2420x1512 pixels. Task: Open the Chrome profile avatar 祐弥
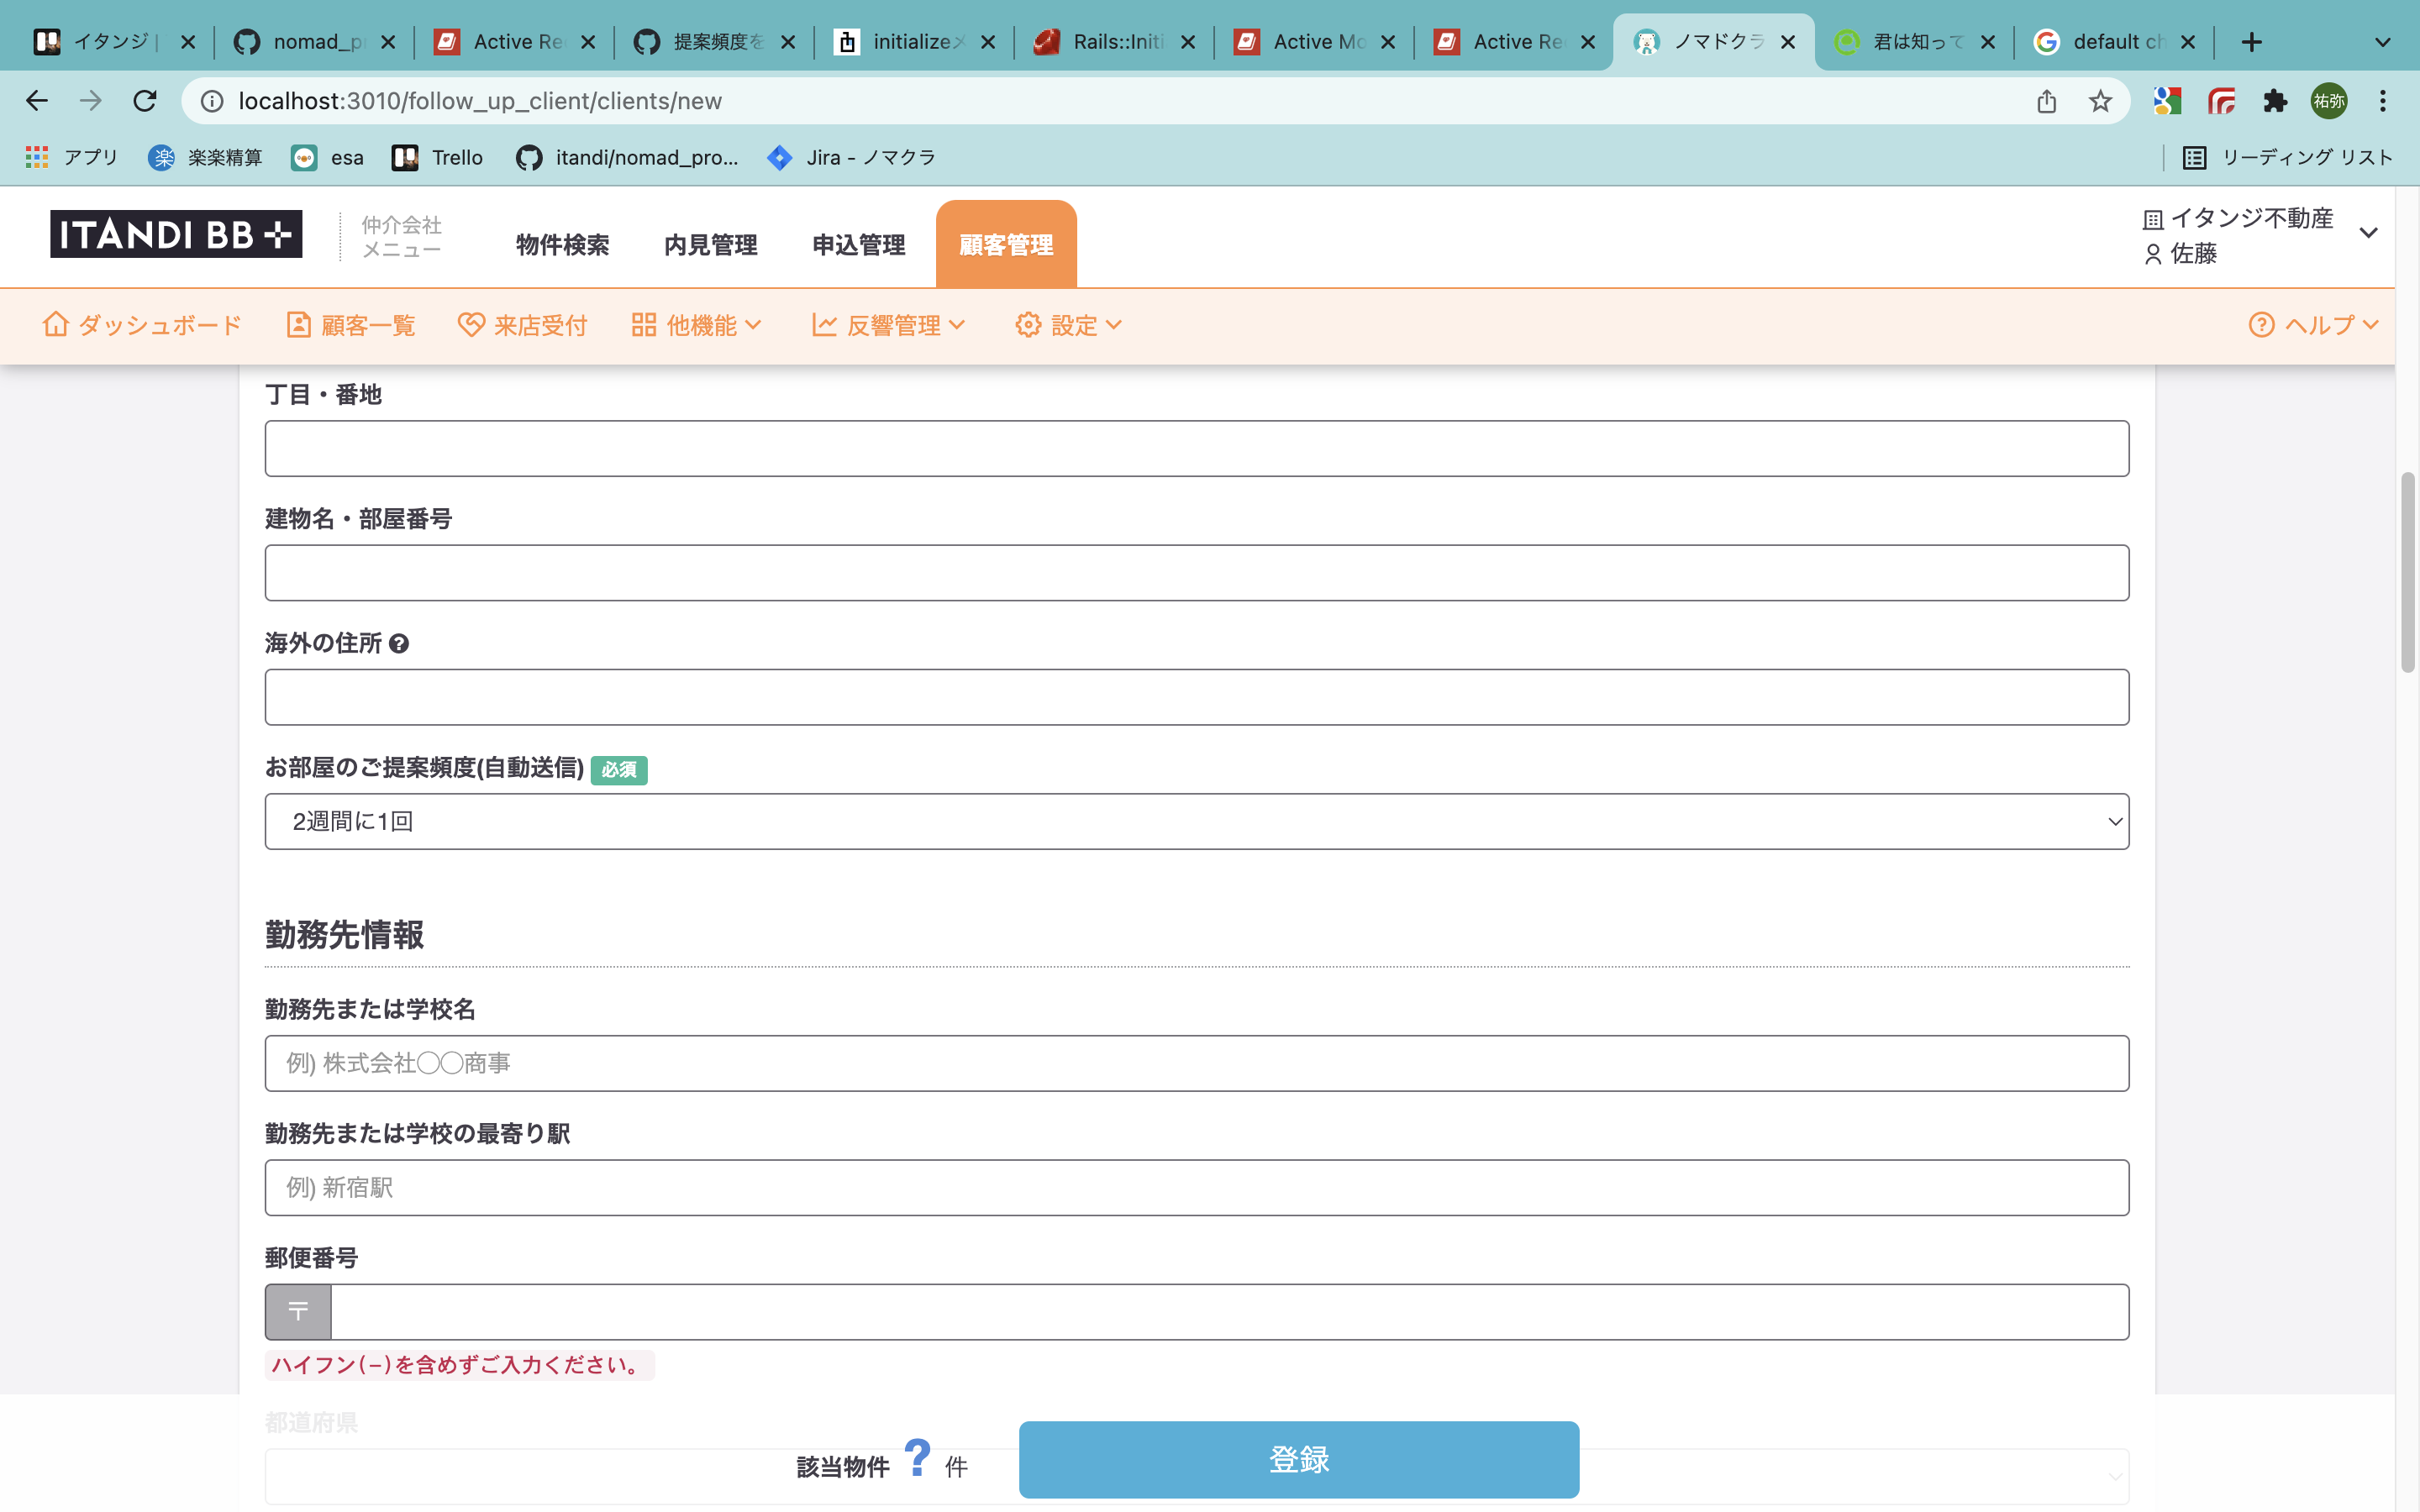2329,101
